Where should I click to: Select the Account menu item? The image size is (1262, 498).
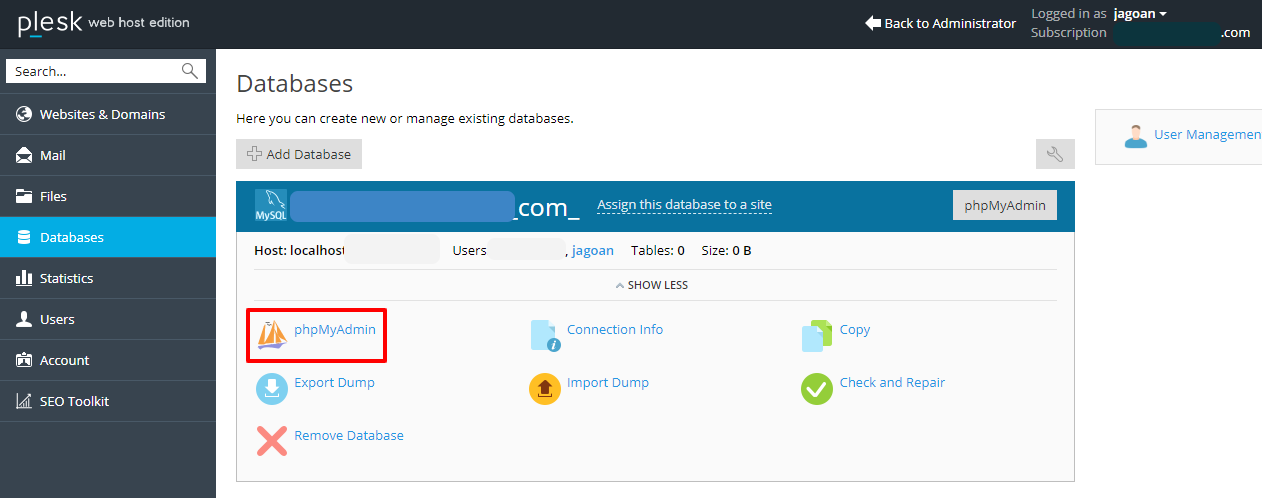click(108, 360)
